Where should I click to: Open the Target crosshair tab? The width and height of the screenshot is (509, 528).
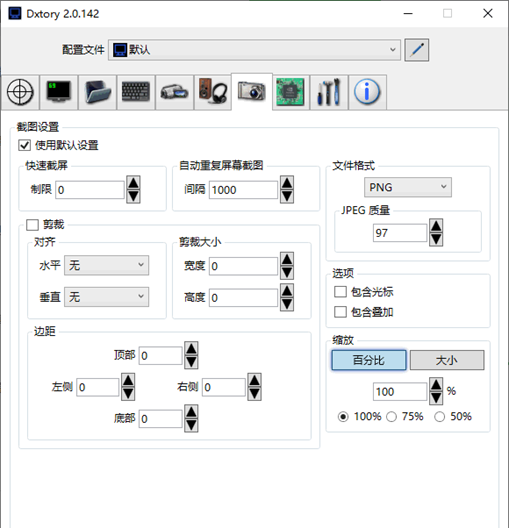coord(20,92)
